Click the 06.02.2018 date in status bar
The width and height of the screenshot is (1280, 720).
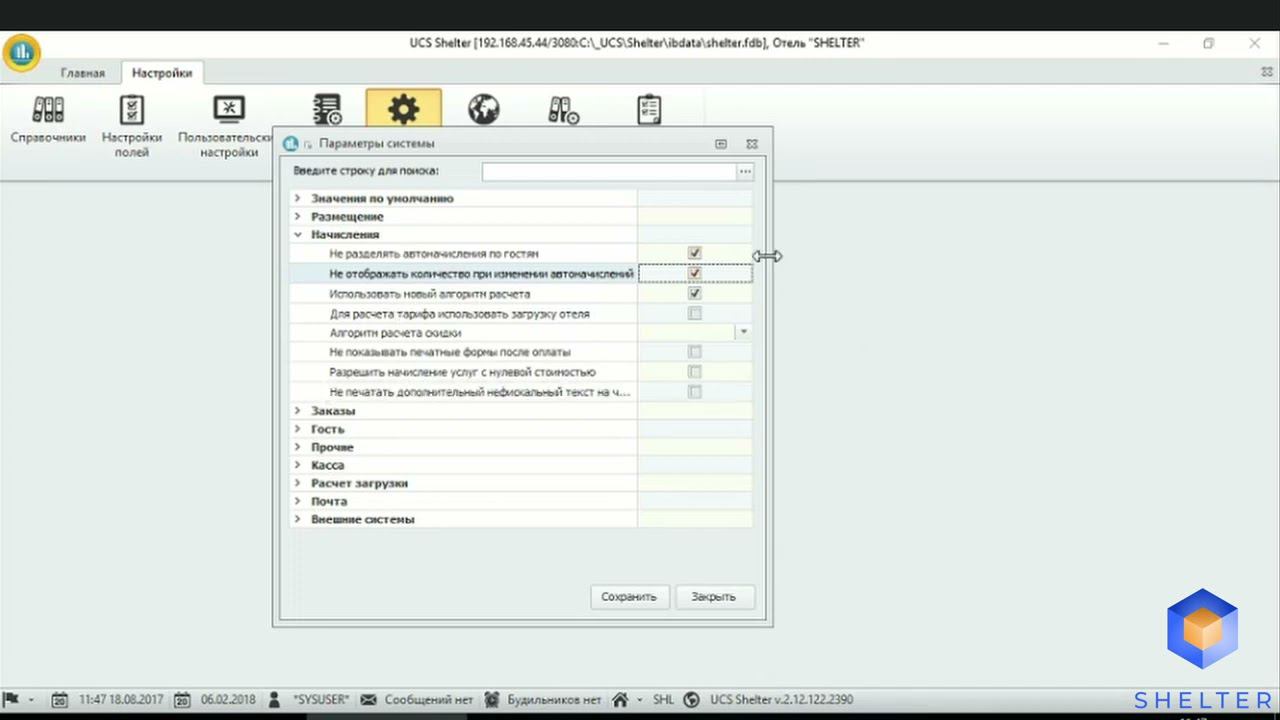coord(228,700)
